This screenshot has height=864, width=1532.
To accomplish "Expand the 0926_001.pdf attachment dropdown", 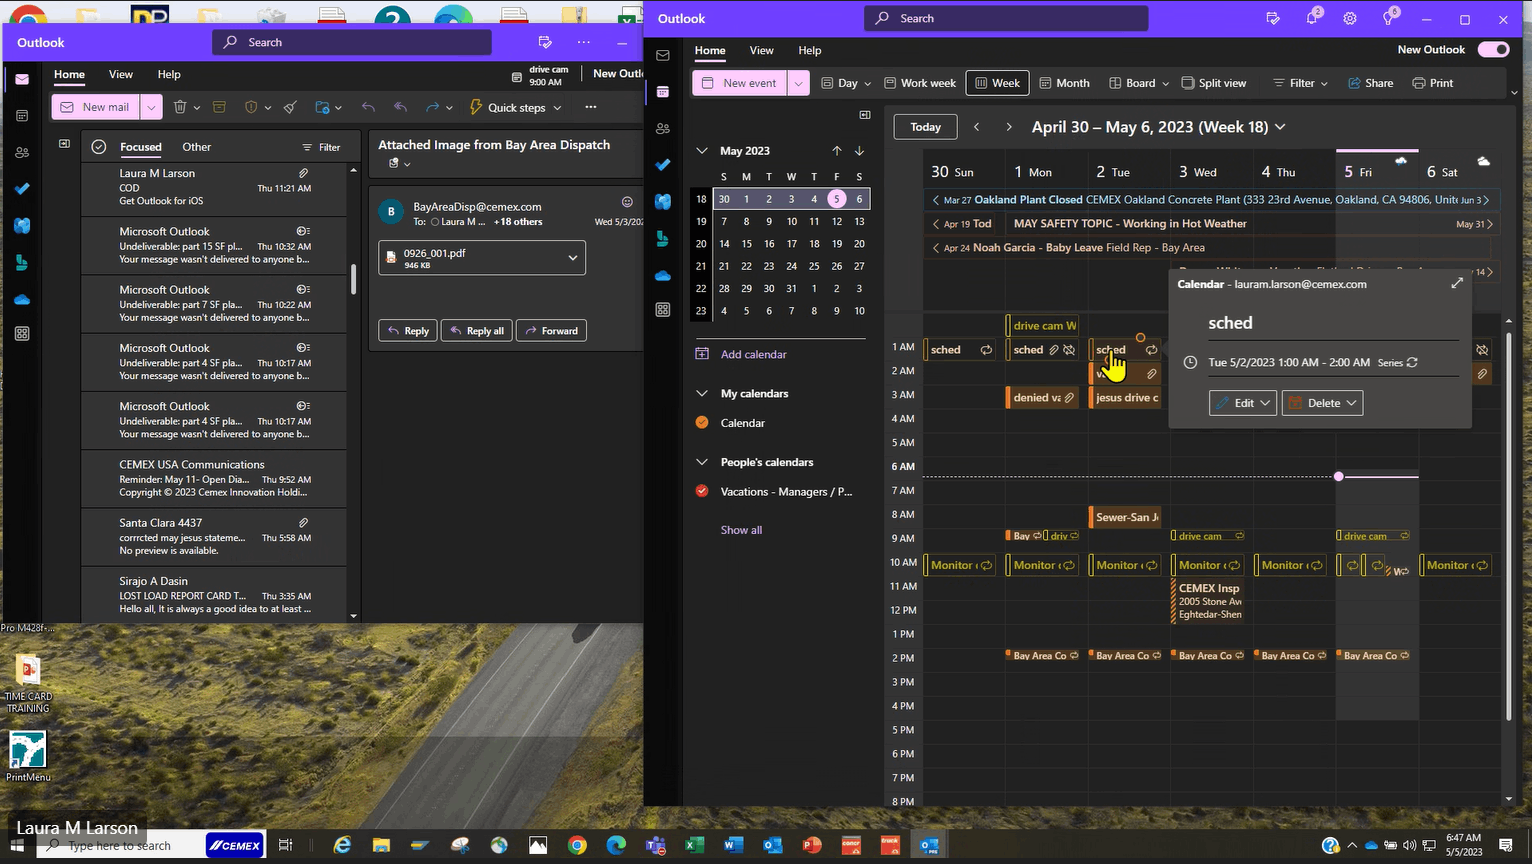I will 573,258.
